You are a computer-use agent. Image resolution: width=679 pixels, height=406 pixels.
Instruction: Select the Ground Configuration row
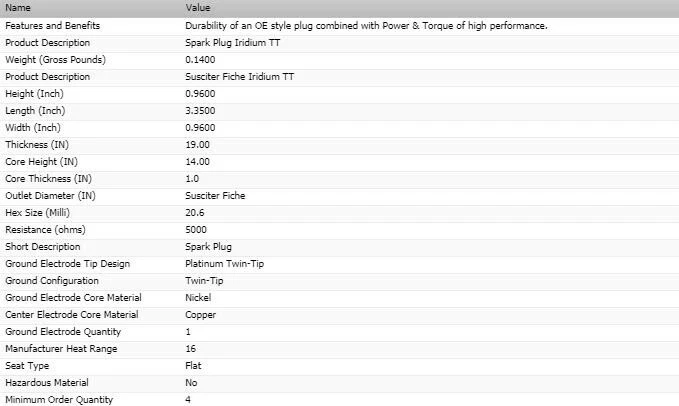coord(340,281)
